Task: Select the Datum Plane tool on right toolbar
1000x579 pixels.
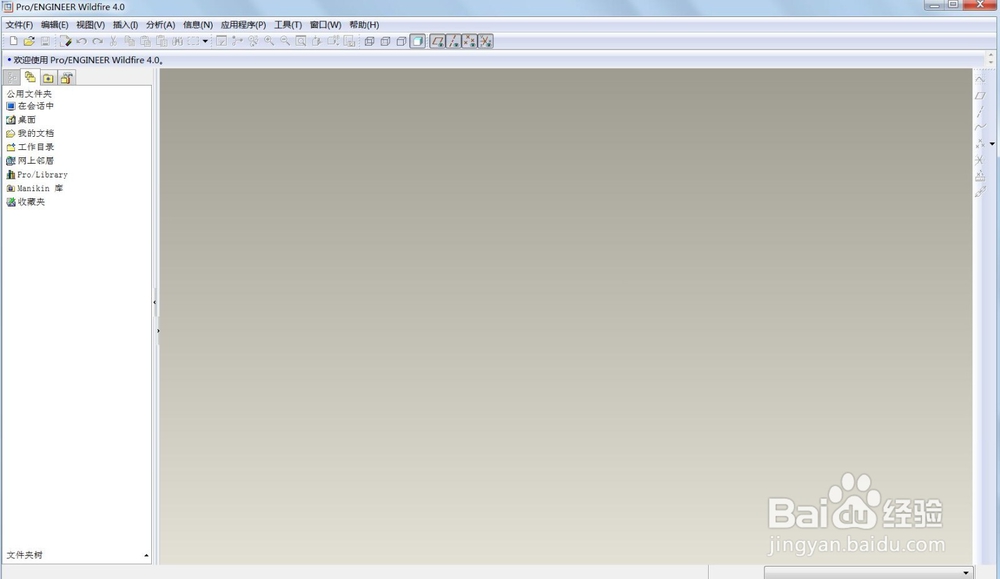Action: tap(980, 96)
